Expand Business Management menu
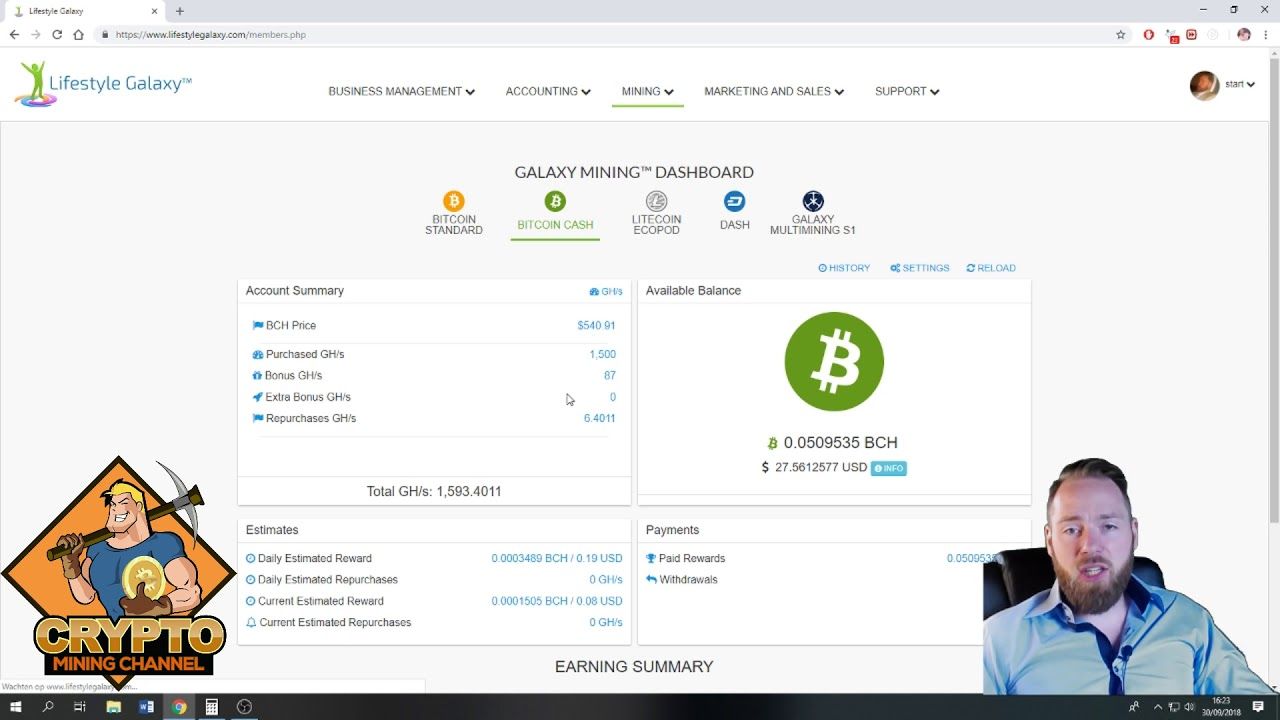Image resolution: width=1280 pixels, height=720 pixels. click(402, 91)
